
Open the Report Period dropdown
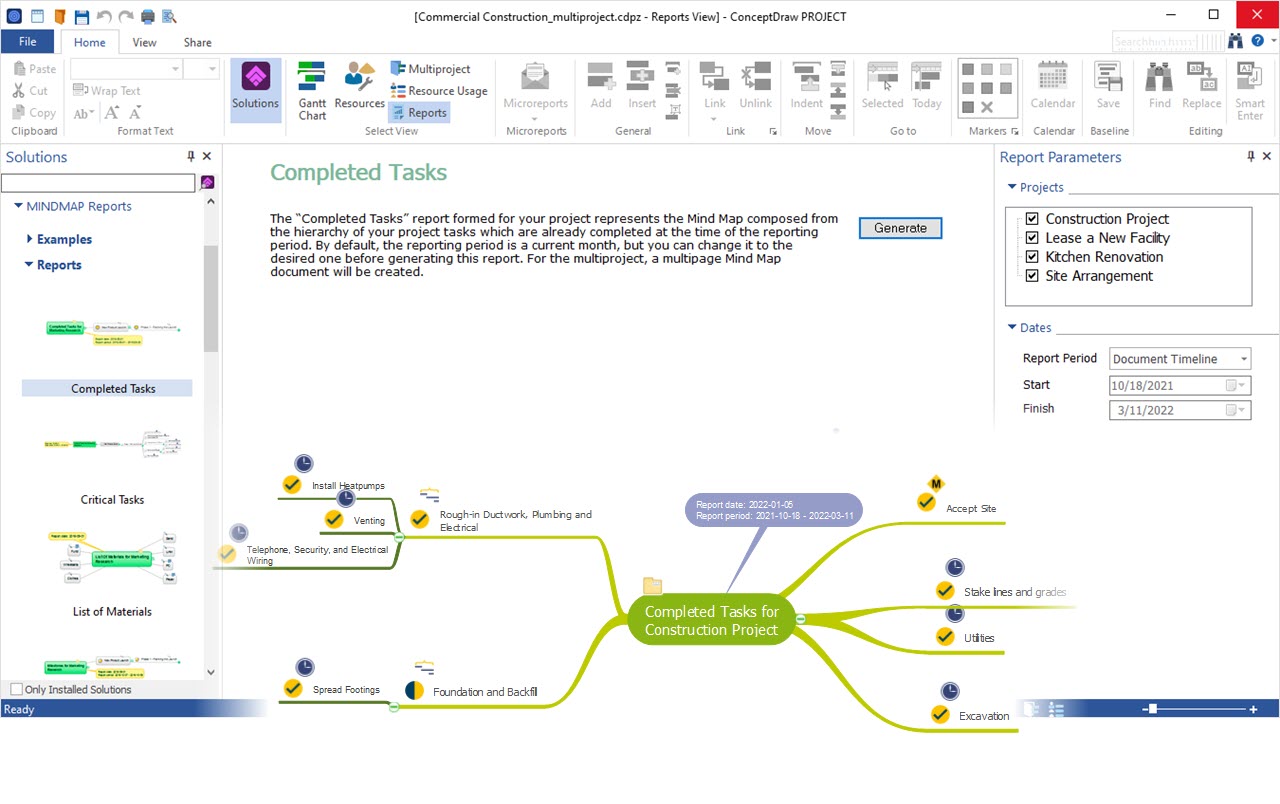click(x=1243, y=359)
